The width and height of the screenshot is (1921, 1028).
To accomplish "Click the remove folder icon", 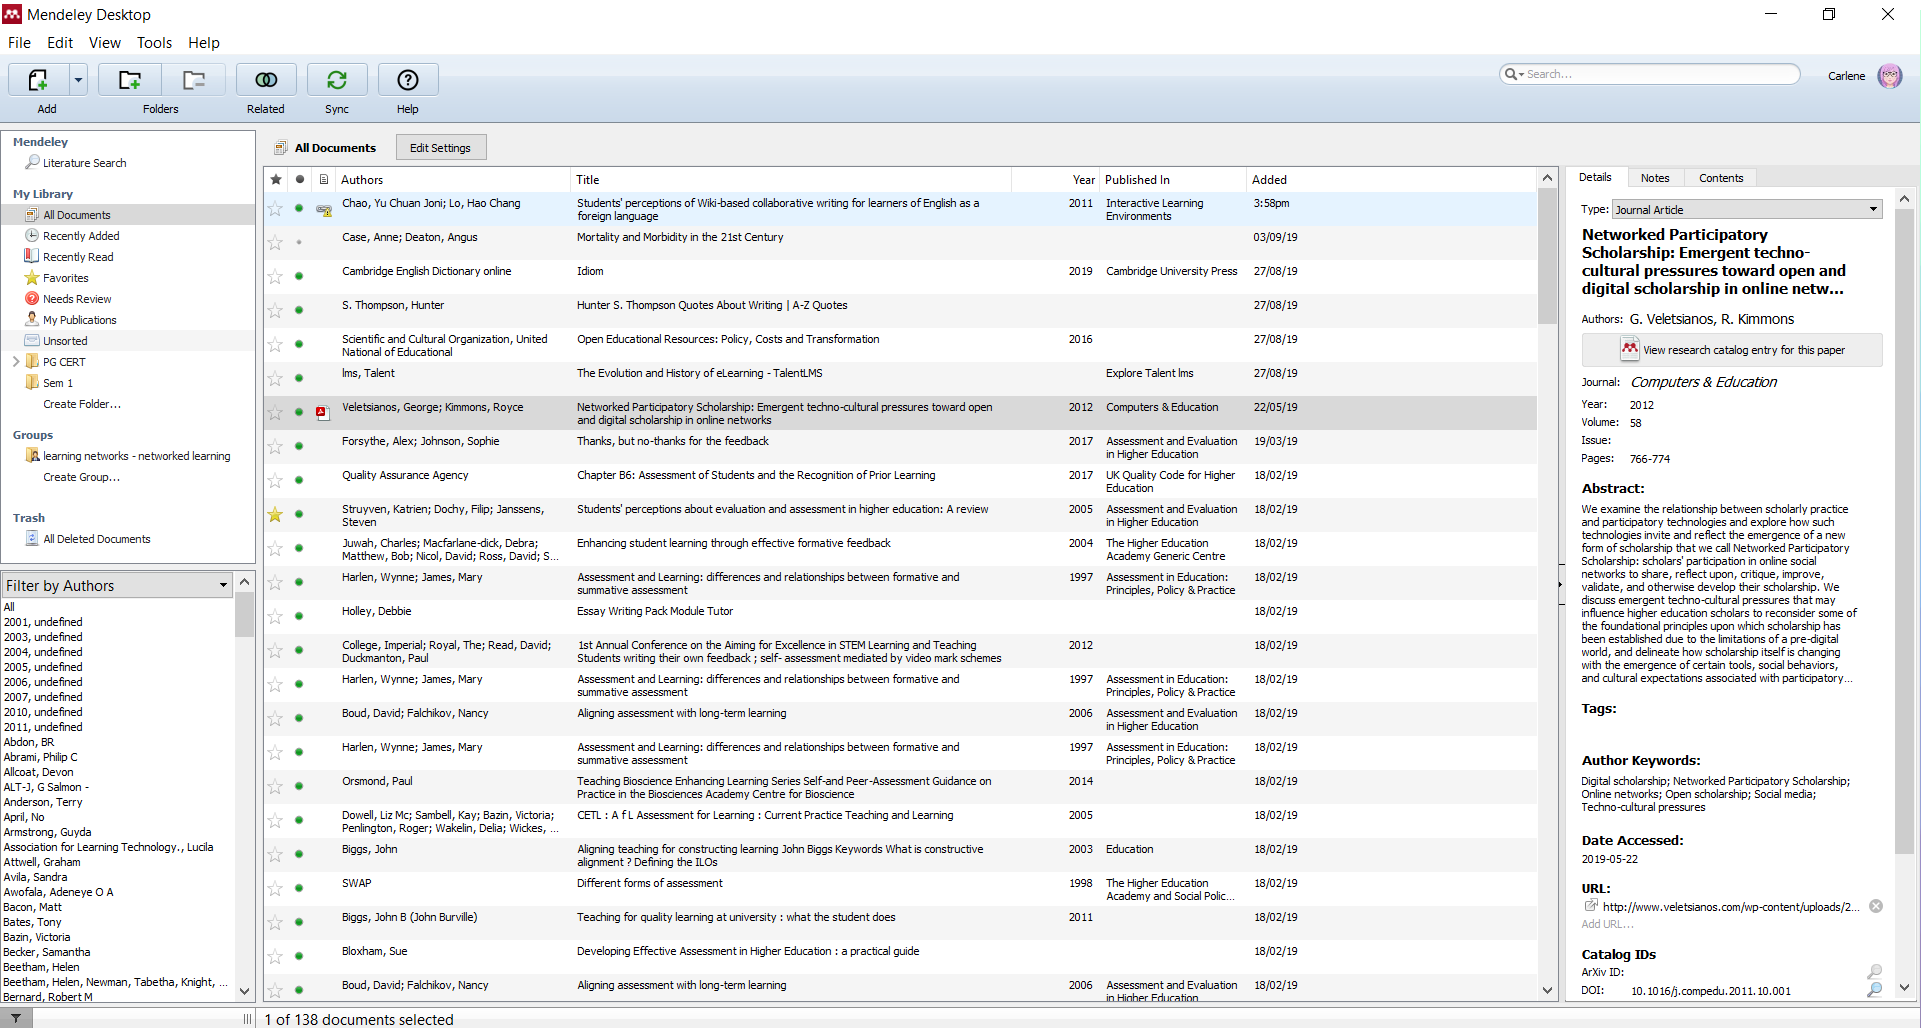I will [x=193, y=80].
